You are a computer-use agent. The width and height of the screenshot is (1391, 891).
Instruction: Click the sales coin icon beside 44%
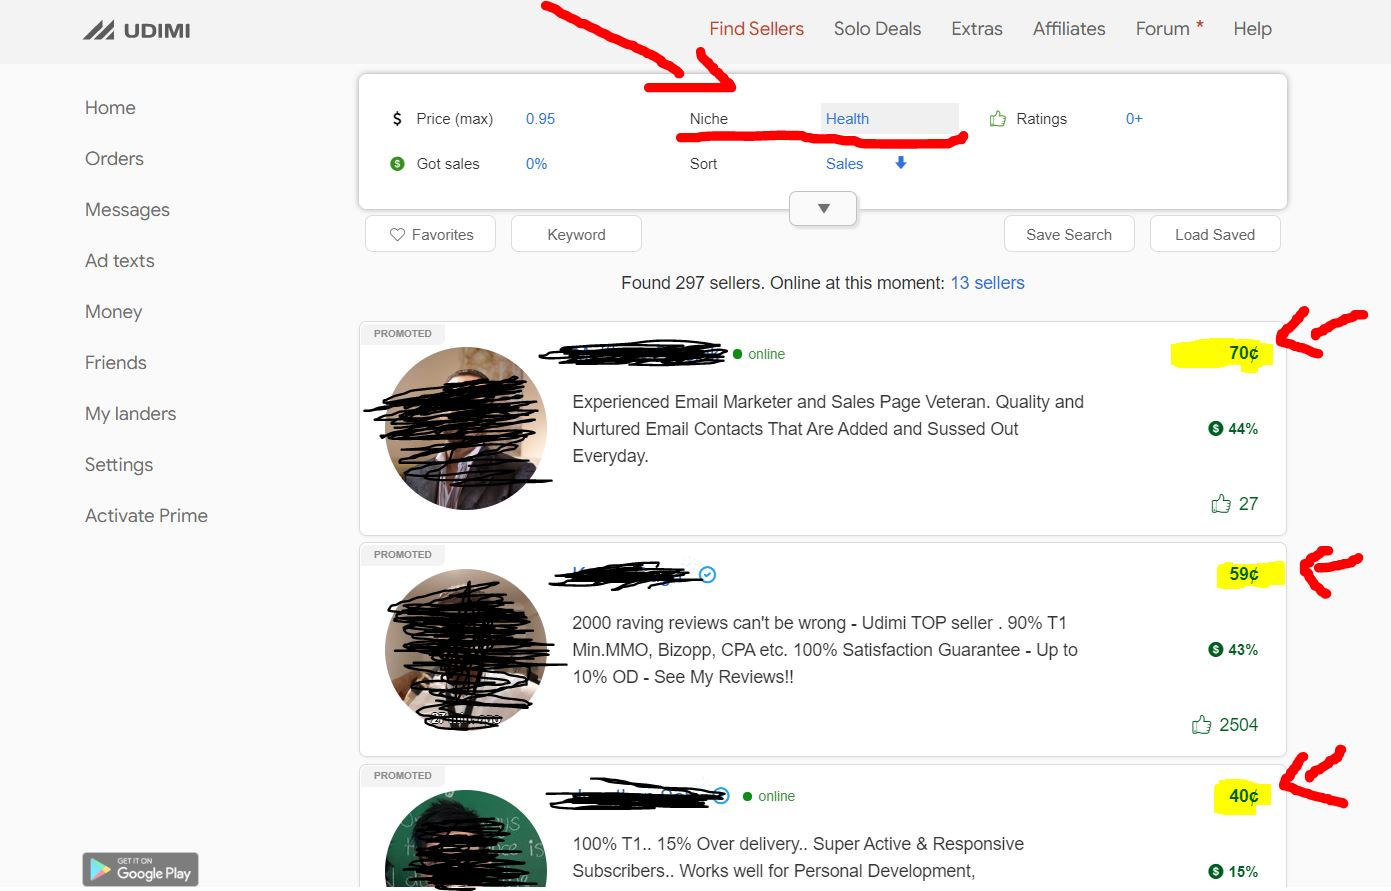[x=1216, y=429]
